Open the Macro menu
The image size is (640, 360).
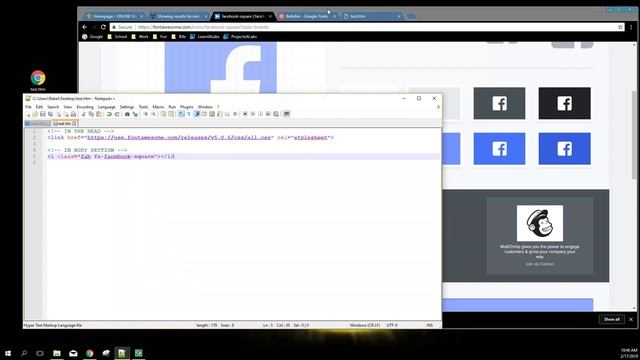click(x=158, y=107)
